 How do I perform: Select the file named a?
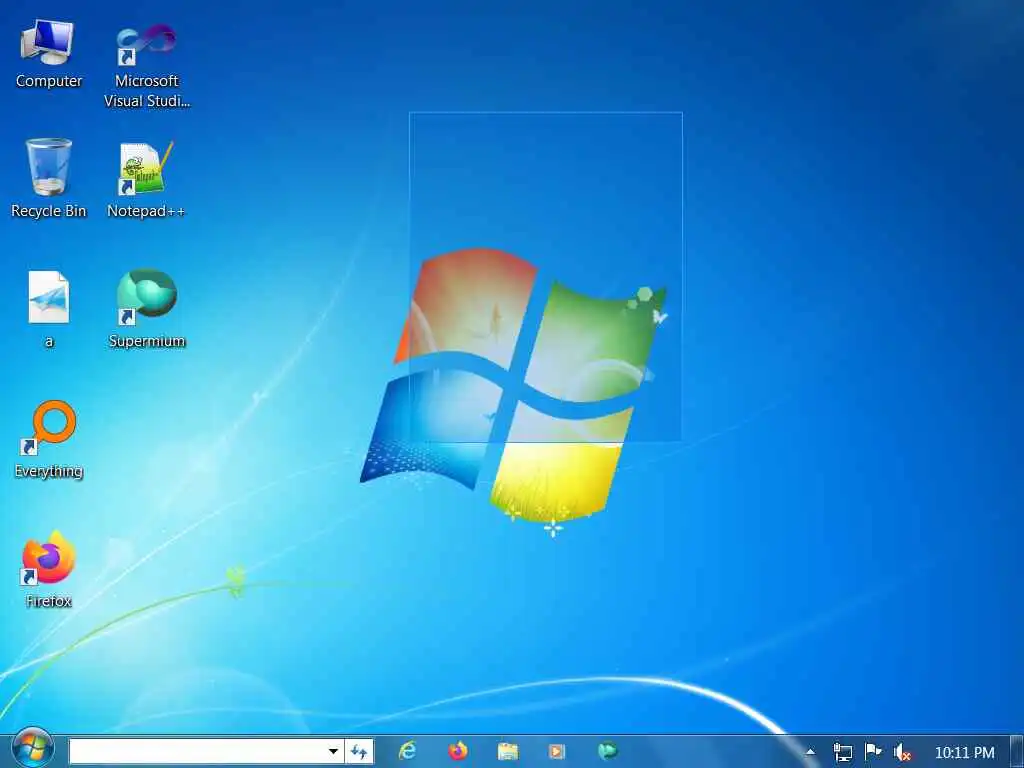pyautogui.click(x=48, y=309)
